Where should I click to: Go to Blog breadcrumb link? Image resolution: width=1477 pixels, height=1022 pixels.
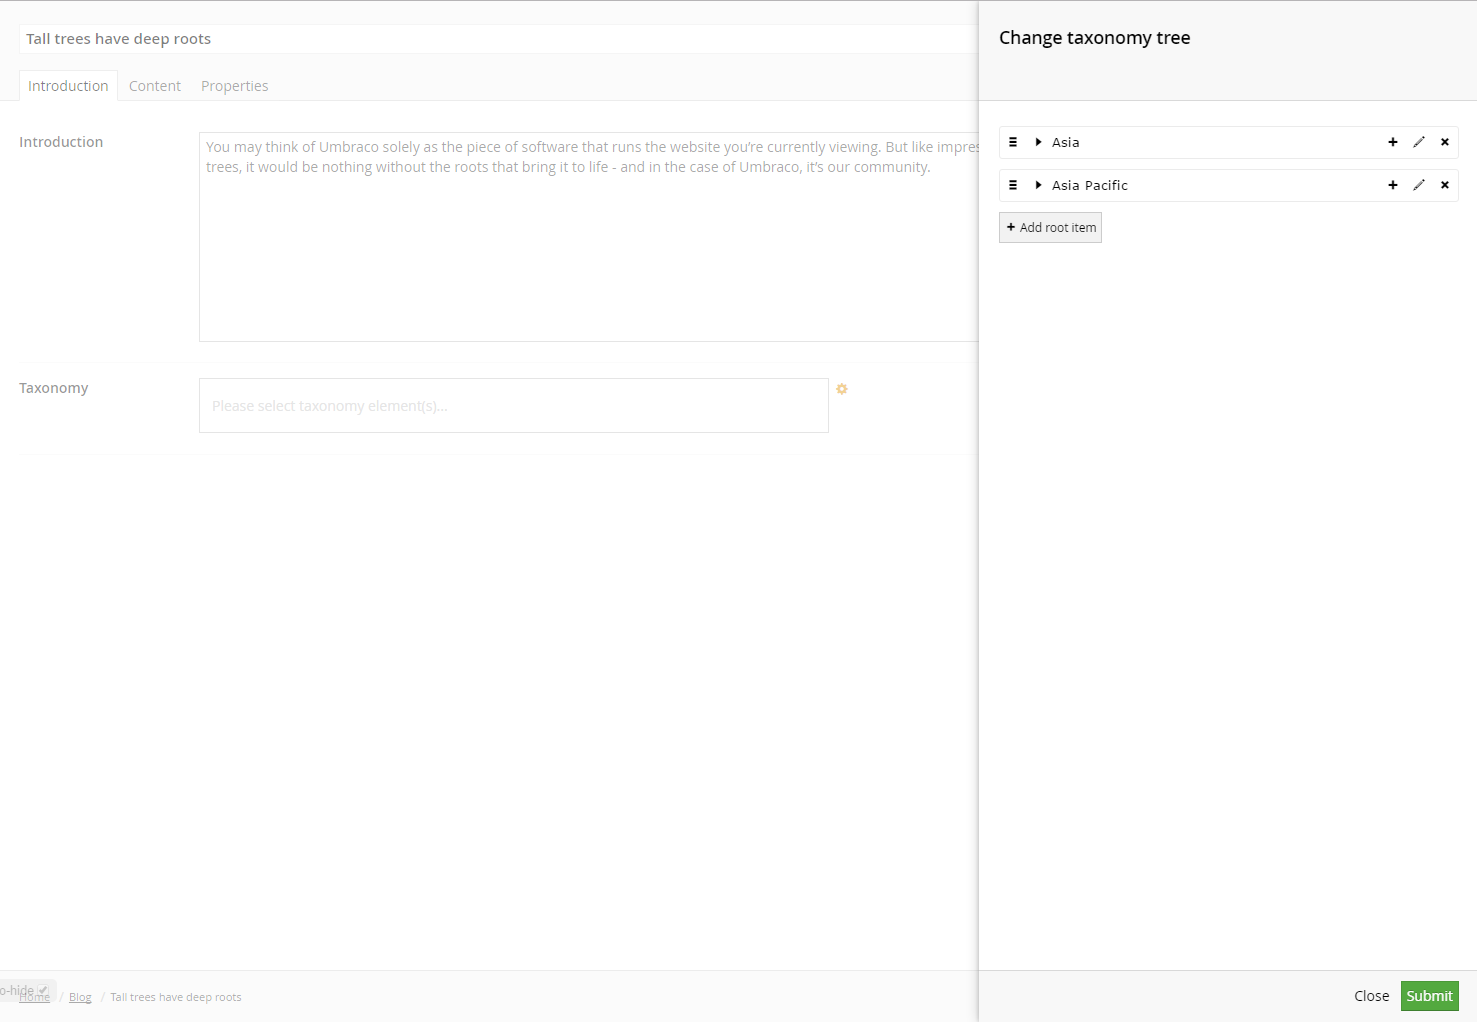(80, 997)
